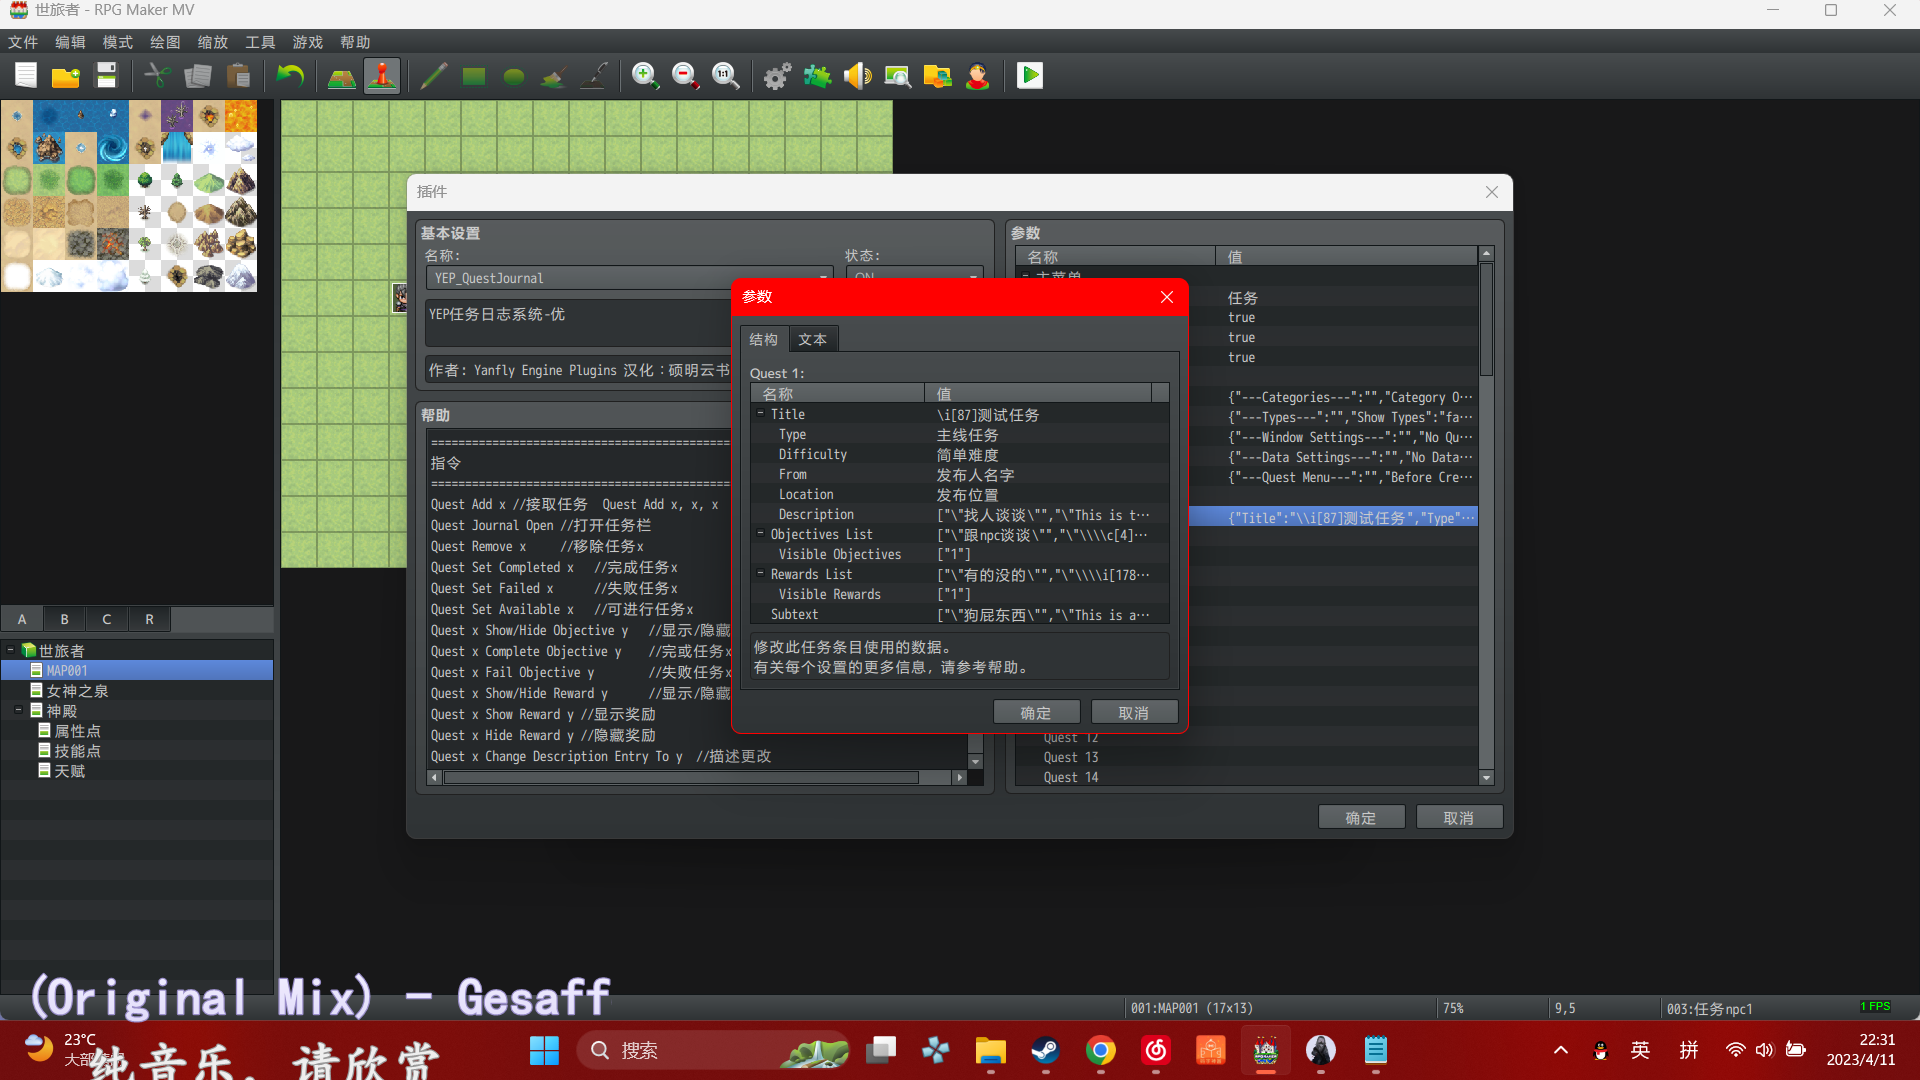Open the Plugin Manager puzzle icon
The height and width of the screenshot is (1080, 1920).
click(817, 76)
